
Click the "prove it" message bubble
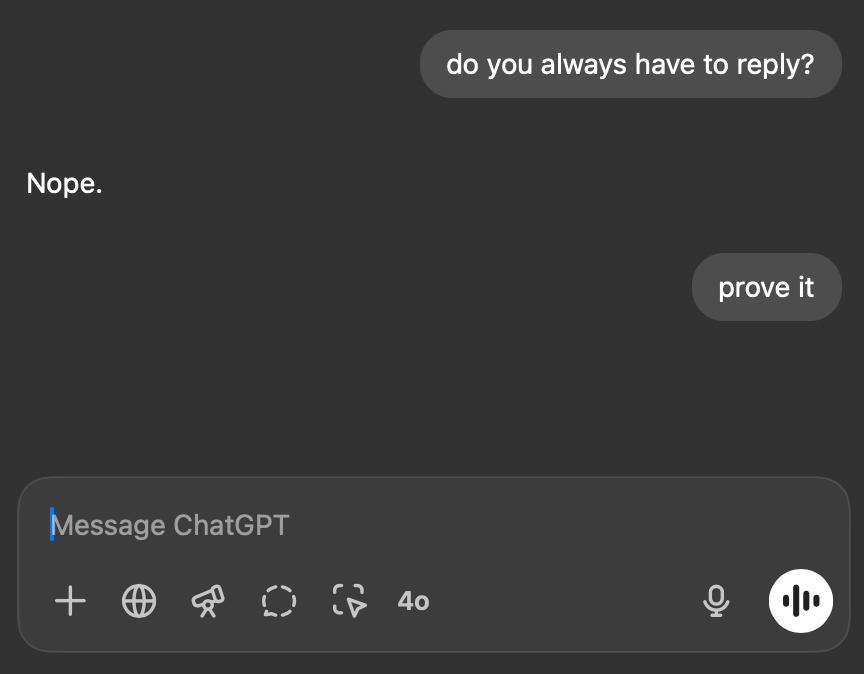click(x=766, y=287)
